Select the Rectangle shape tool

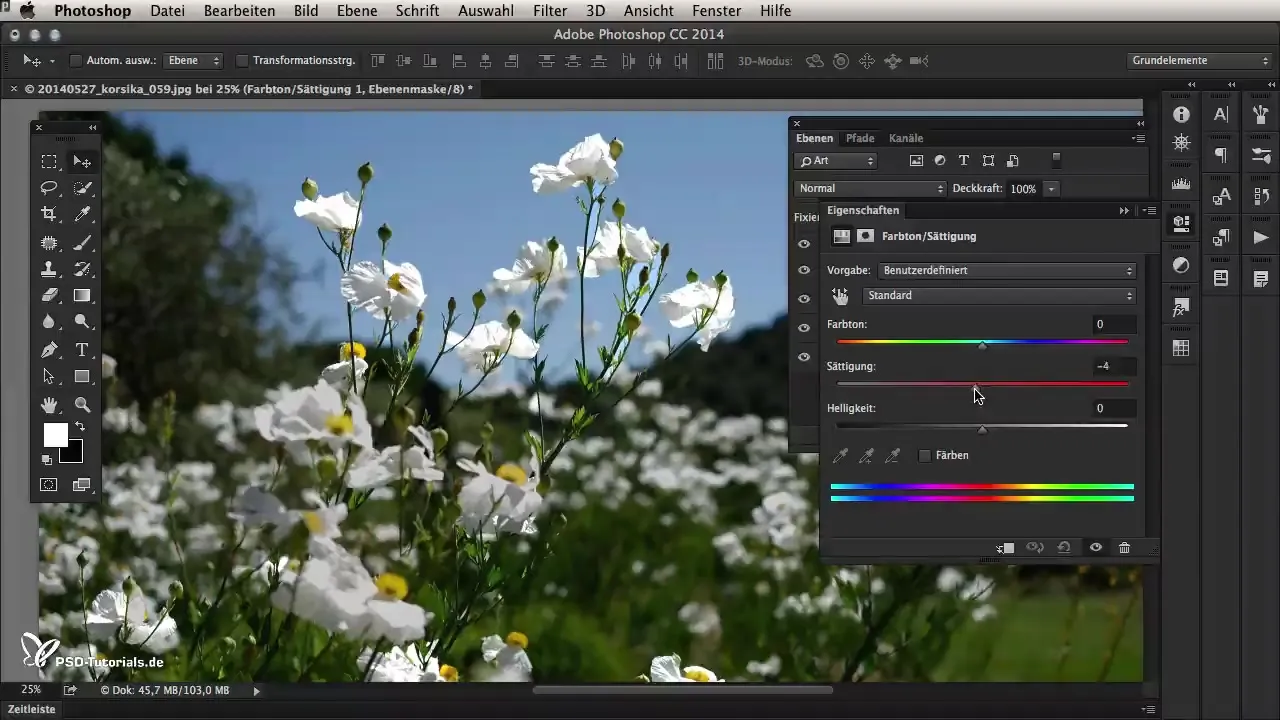(x=82, y=377)
